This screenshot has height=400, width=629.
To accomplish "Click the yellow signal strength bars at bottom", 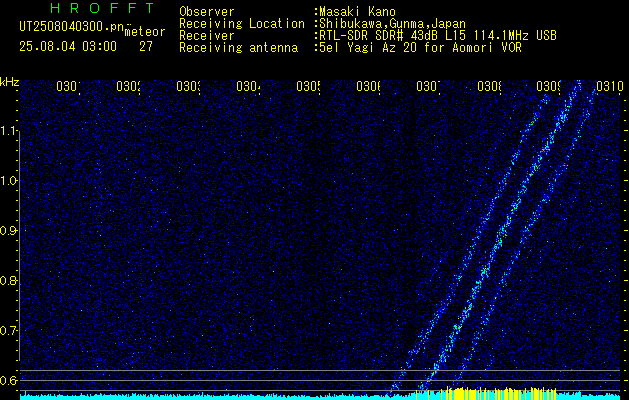I will point(487,393).
